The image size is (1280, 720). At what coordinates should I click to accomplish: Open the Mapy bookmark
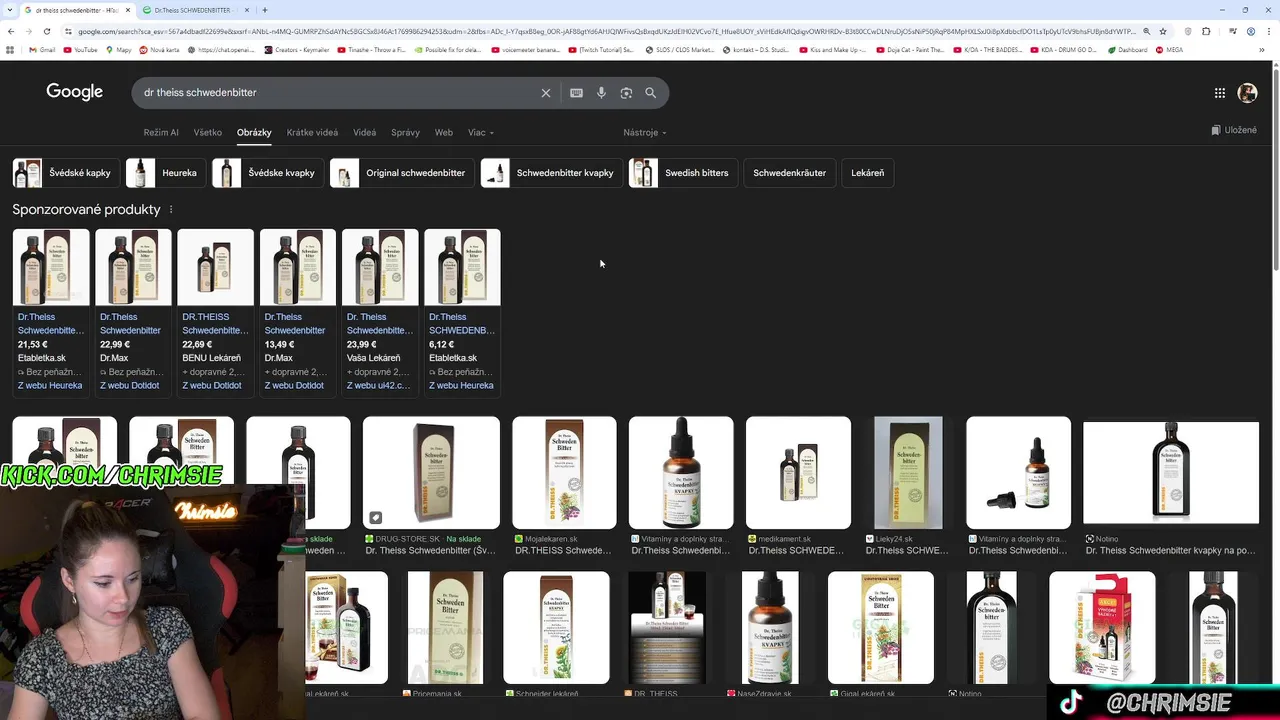point(118,50)
